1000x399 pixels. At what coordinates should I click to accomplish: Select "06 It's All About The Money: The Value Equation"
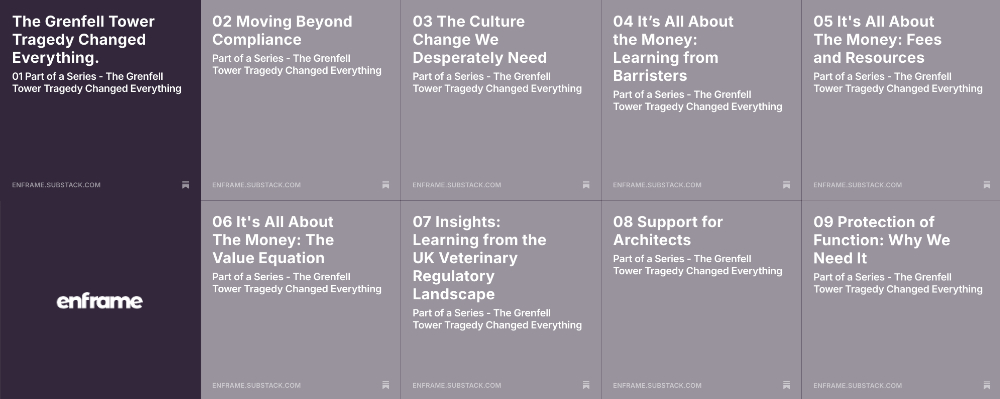point(273,240)
